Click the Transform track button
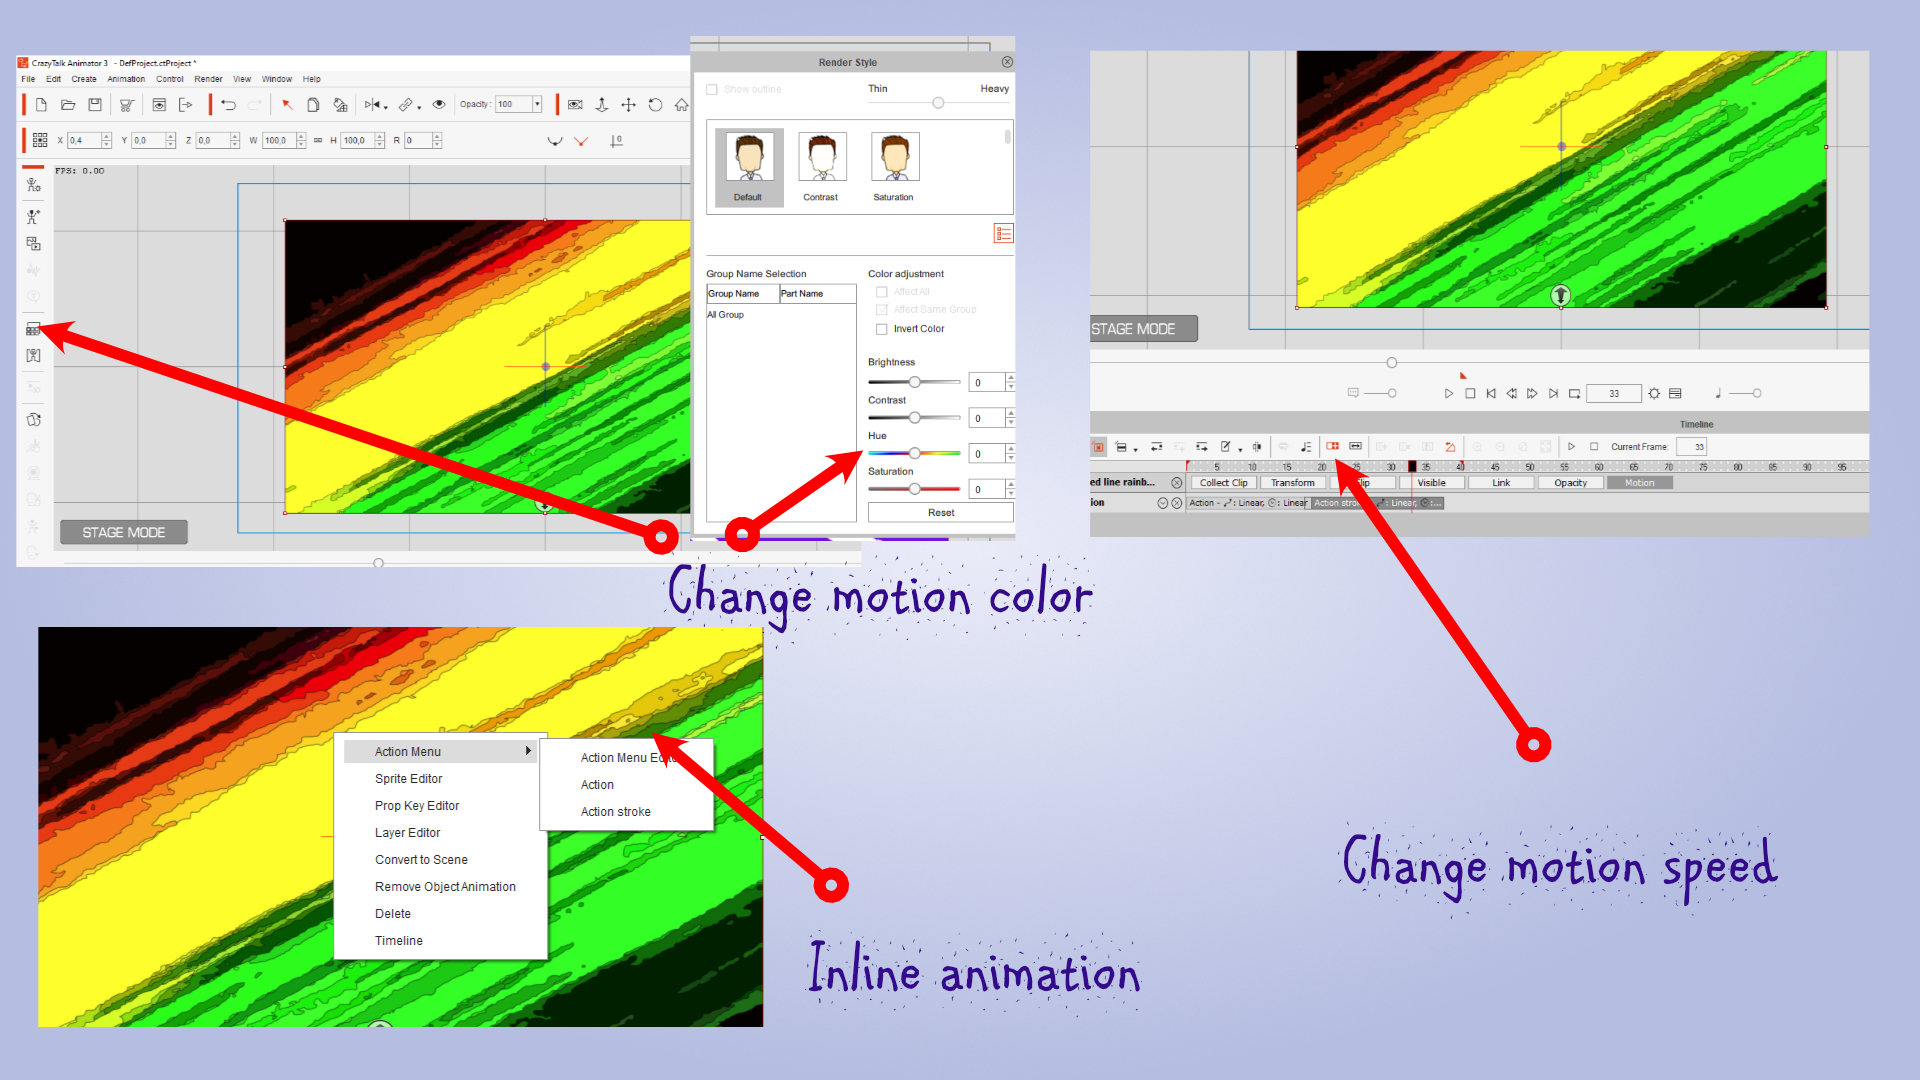Image resolution: width=1920 pixels, height=1080 pixels. point(1293,483)
